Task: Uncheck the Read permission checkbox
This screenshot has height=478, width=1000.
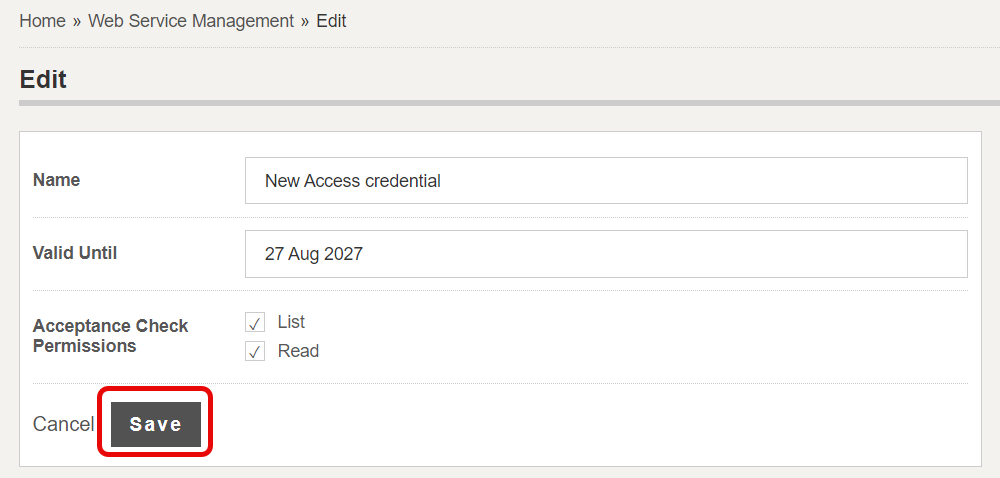Action: [x=255, y=351]
